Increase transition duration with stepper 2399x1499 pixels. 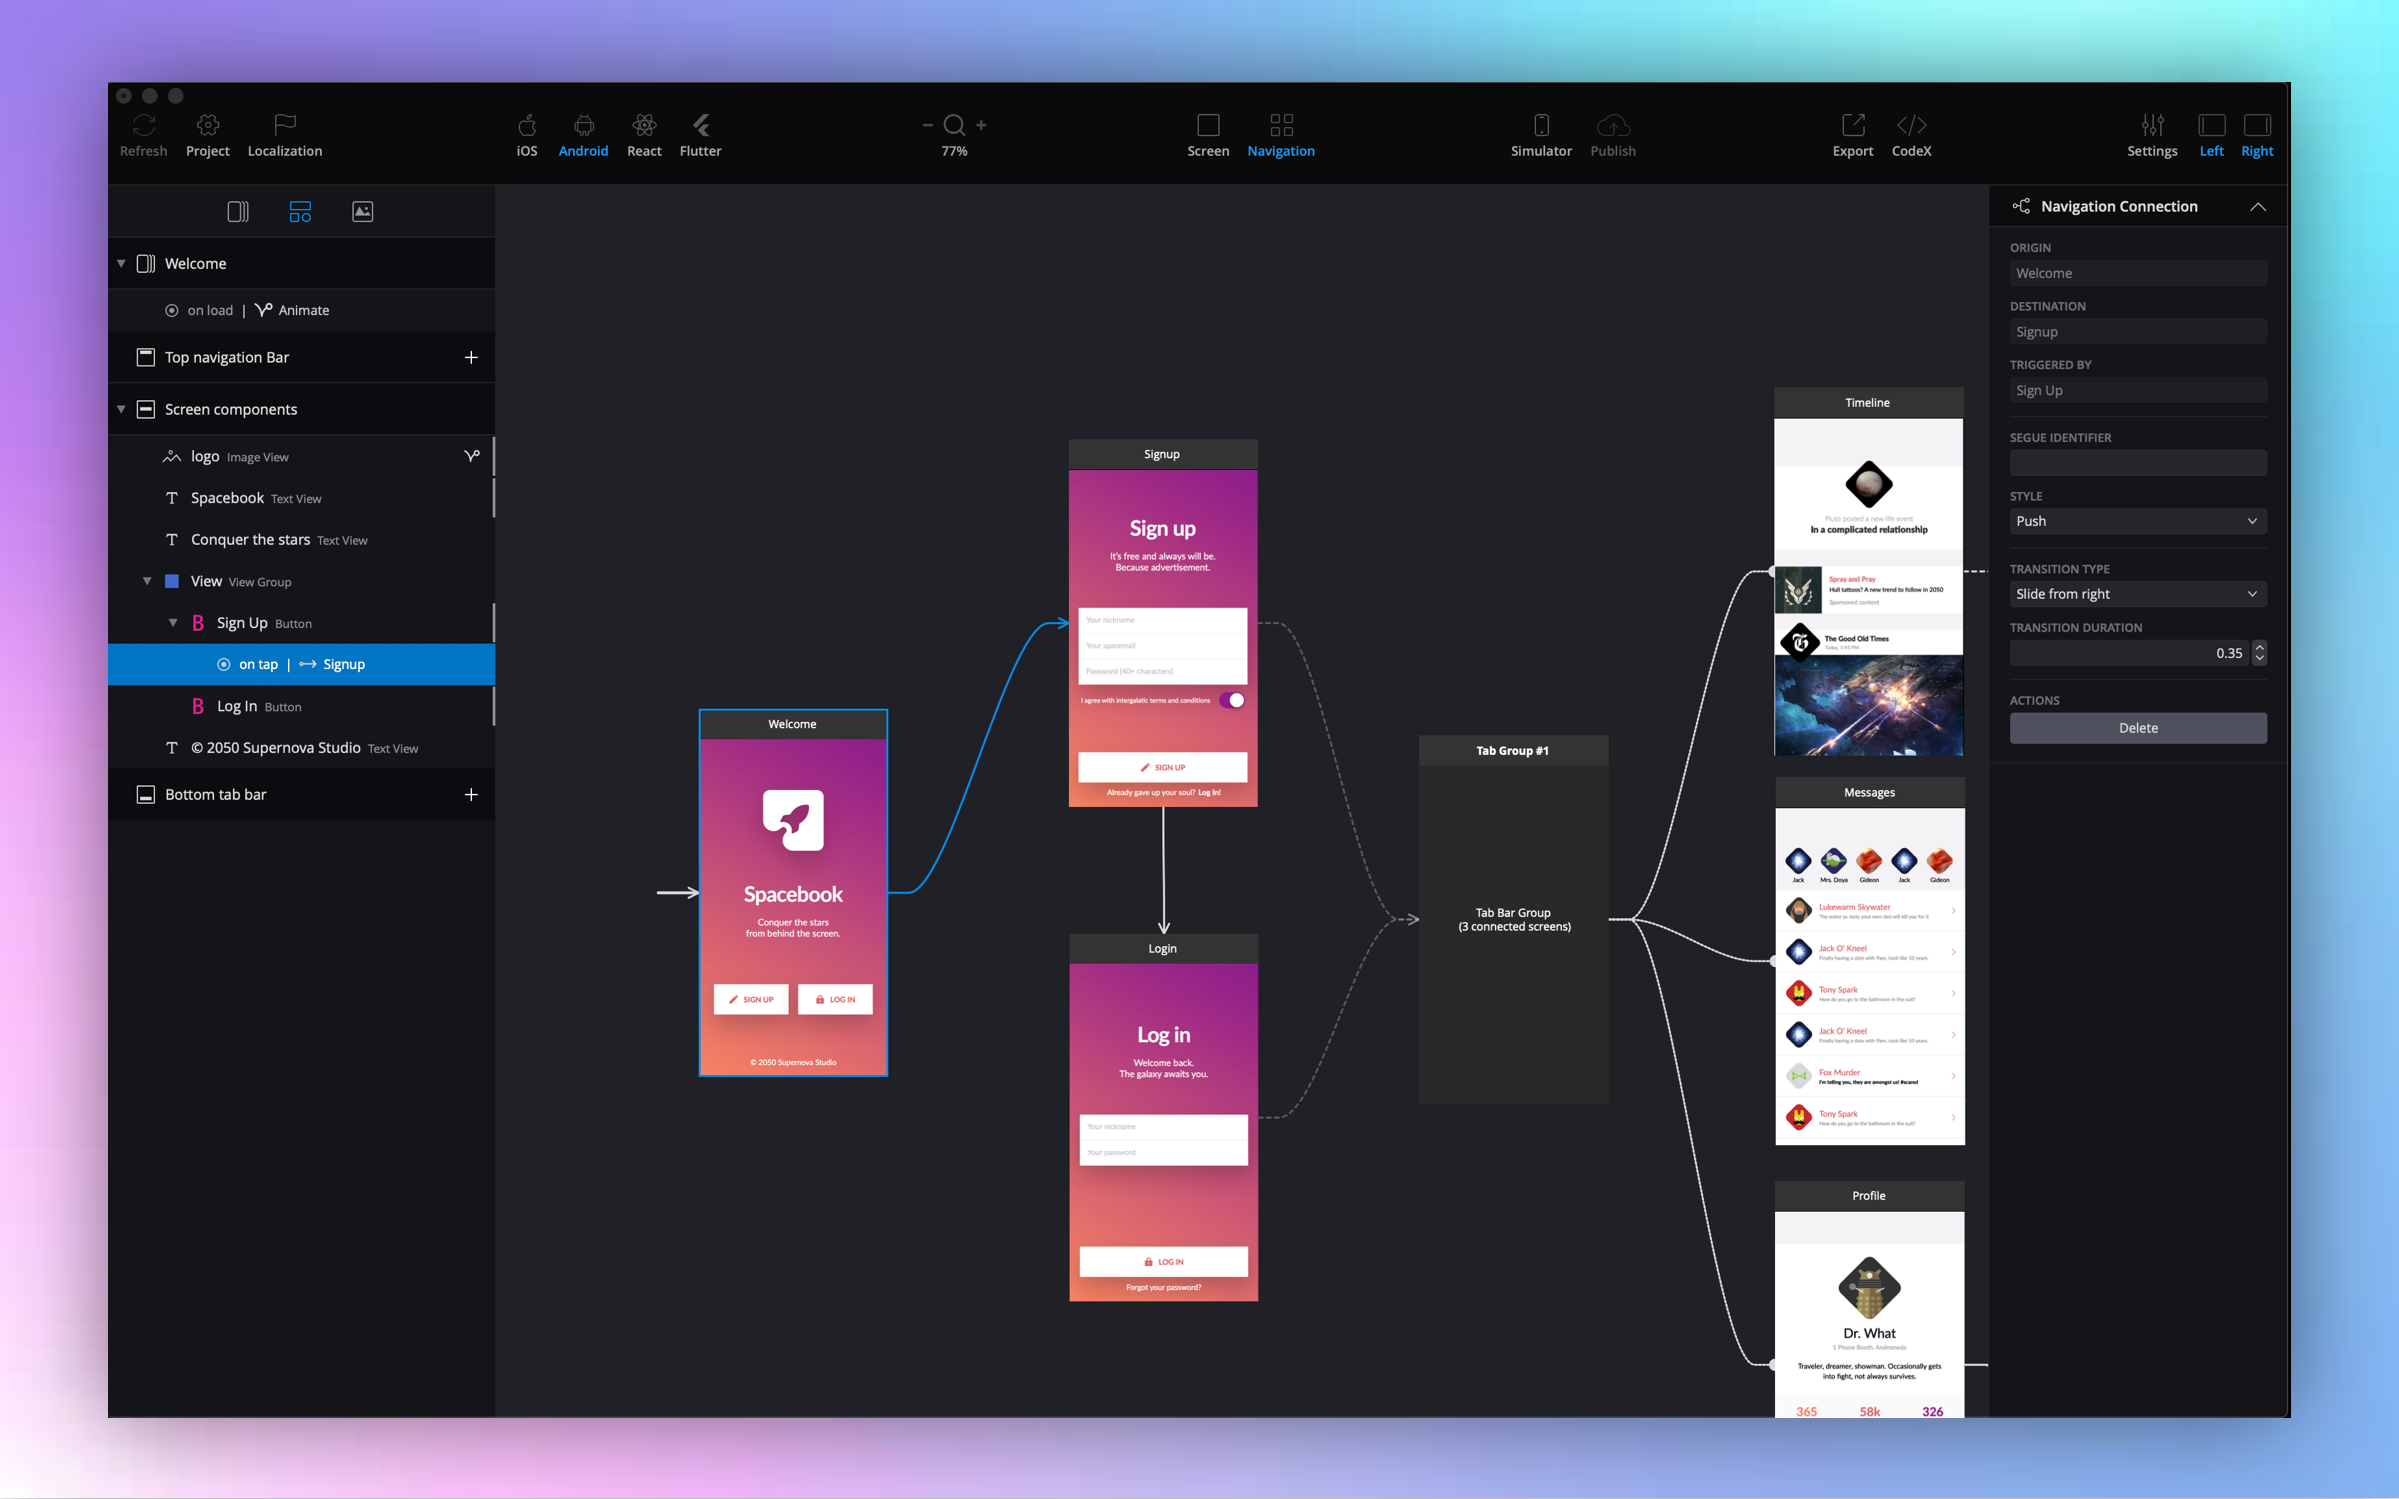(2259, 647)
